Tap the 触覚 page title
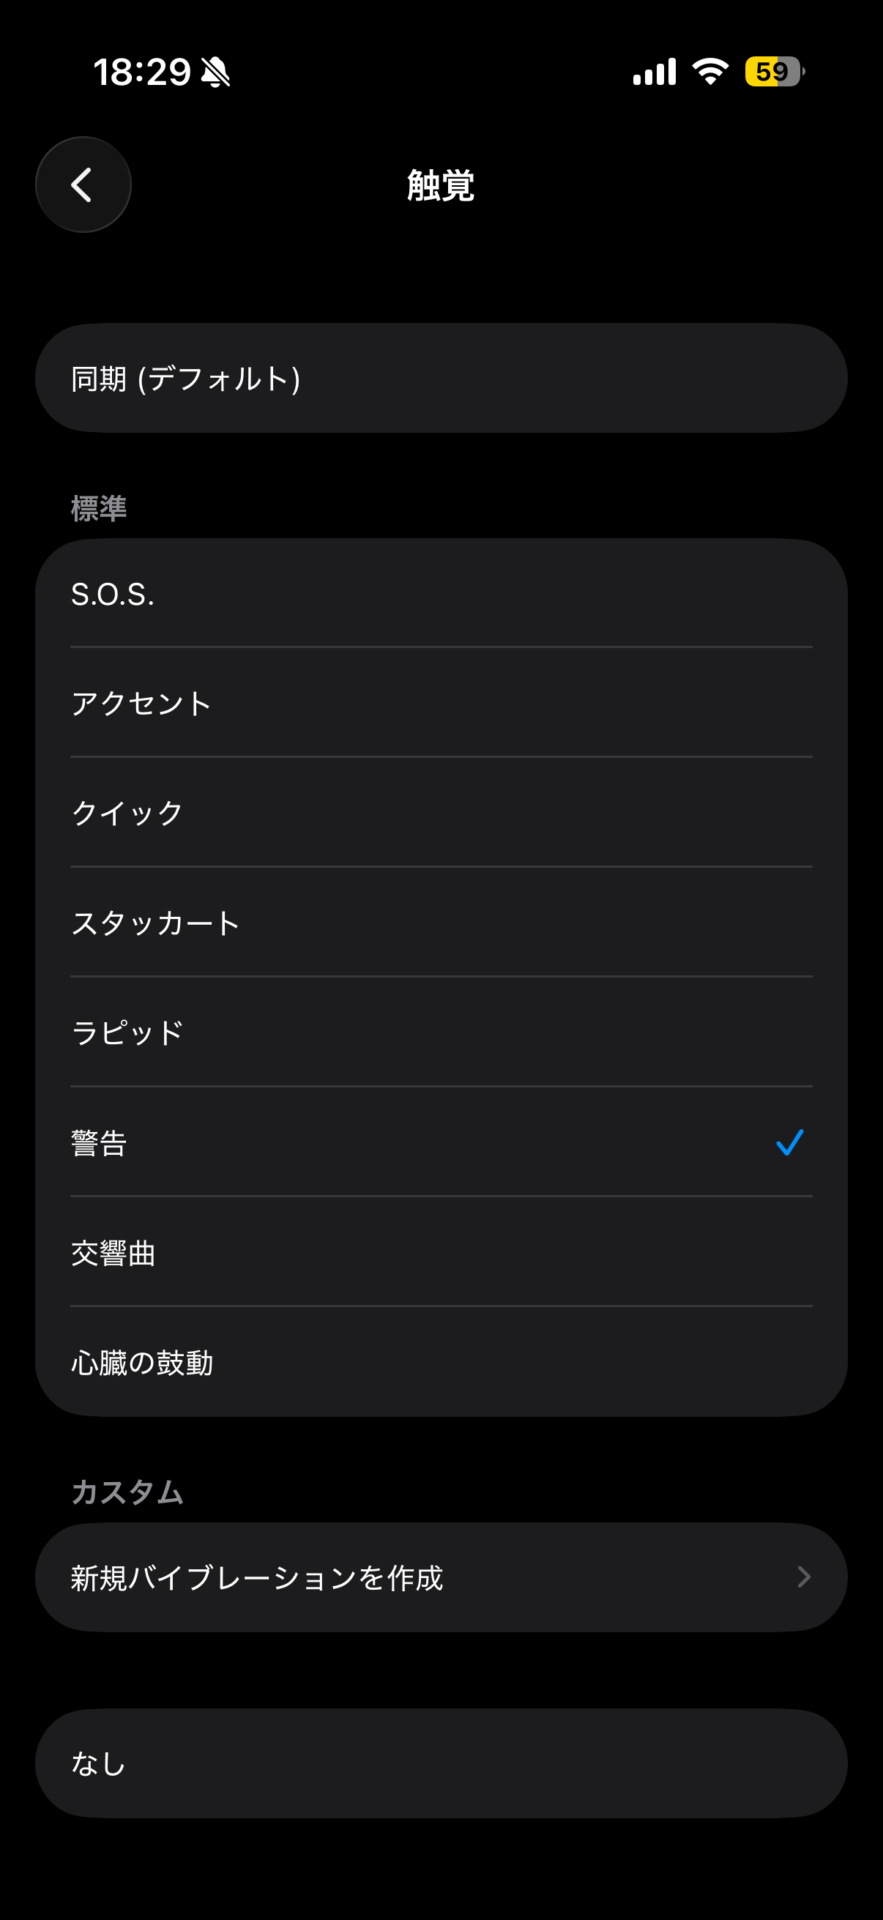883x1920 pixels. click(x=441, y=185)
